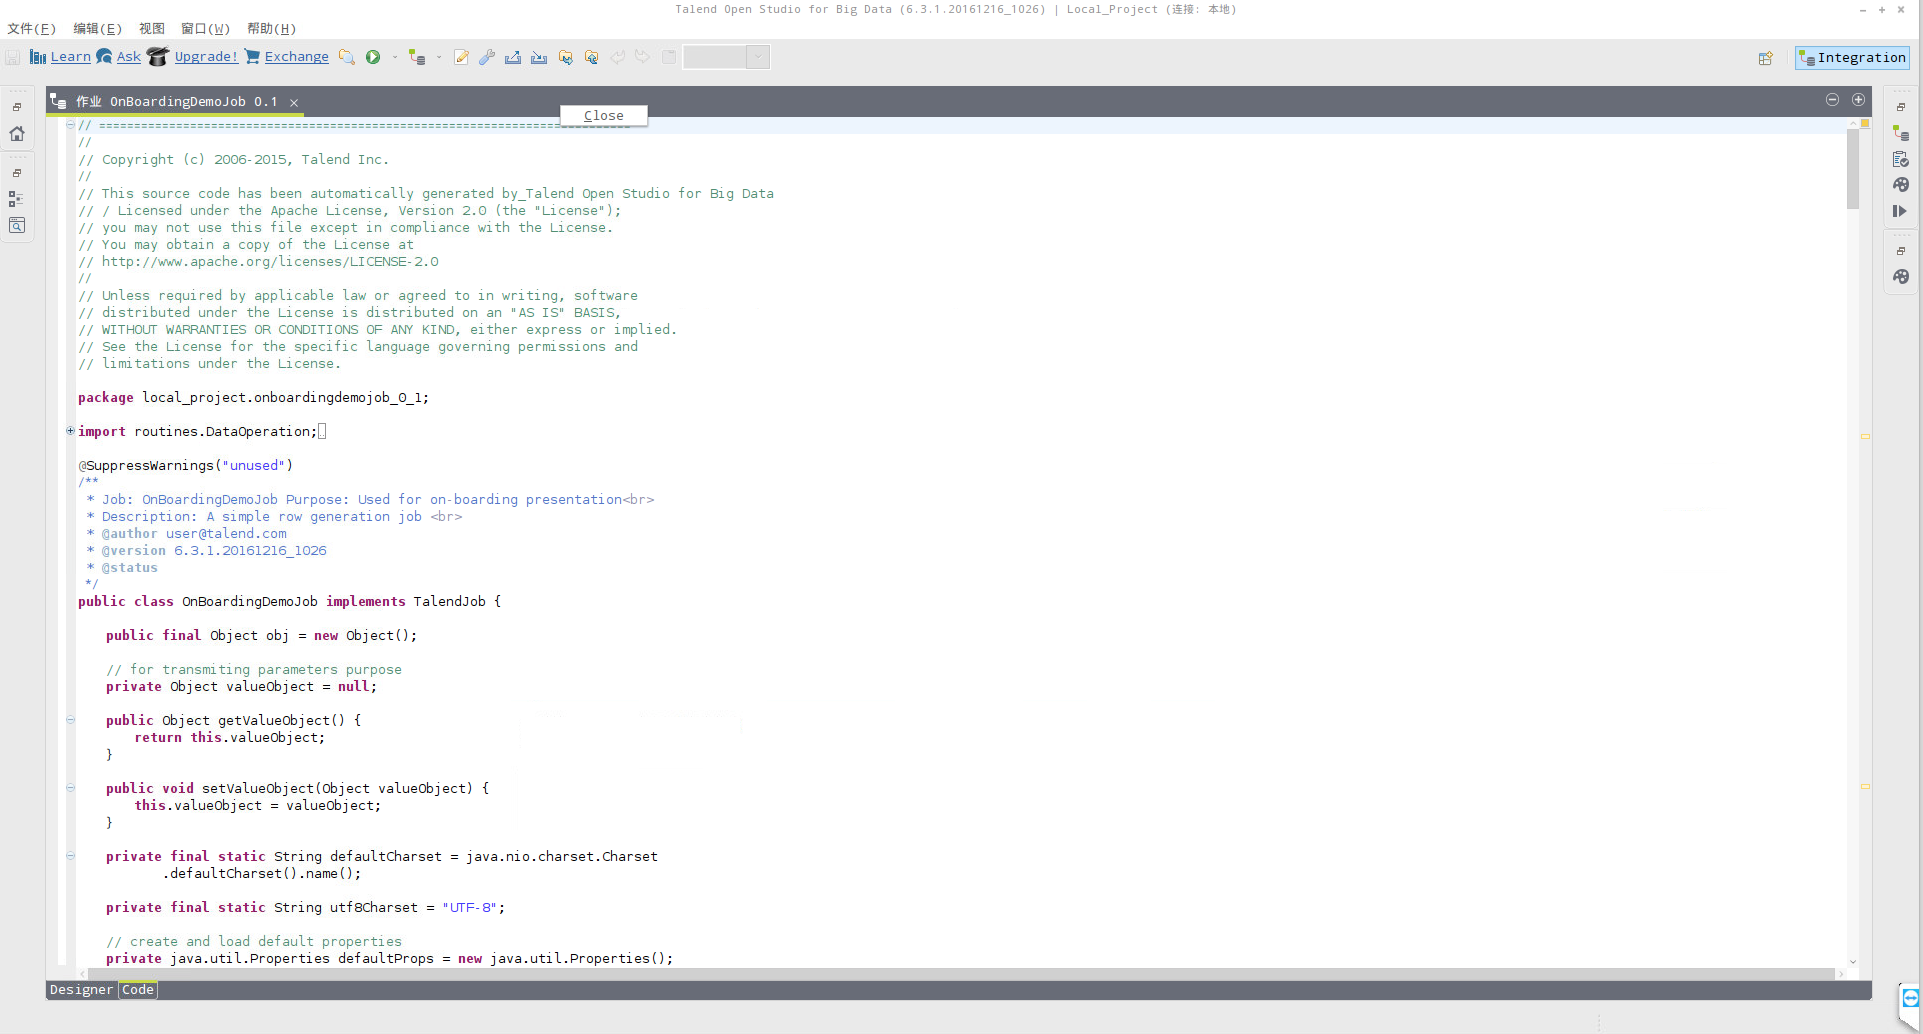Click the blue icon at bottom right corner
This screenshot has height=1034, width=1923.
1910,998
